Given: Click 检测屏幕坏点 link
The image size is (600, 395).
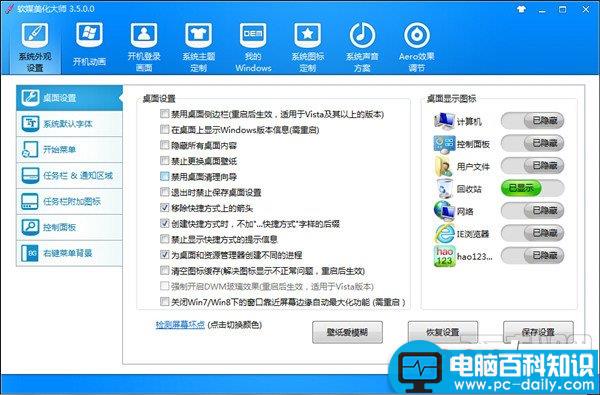Looking at the screenshot, I should 180,325.
